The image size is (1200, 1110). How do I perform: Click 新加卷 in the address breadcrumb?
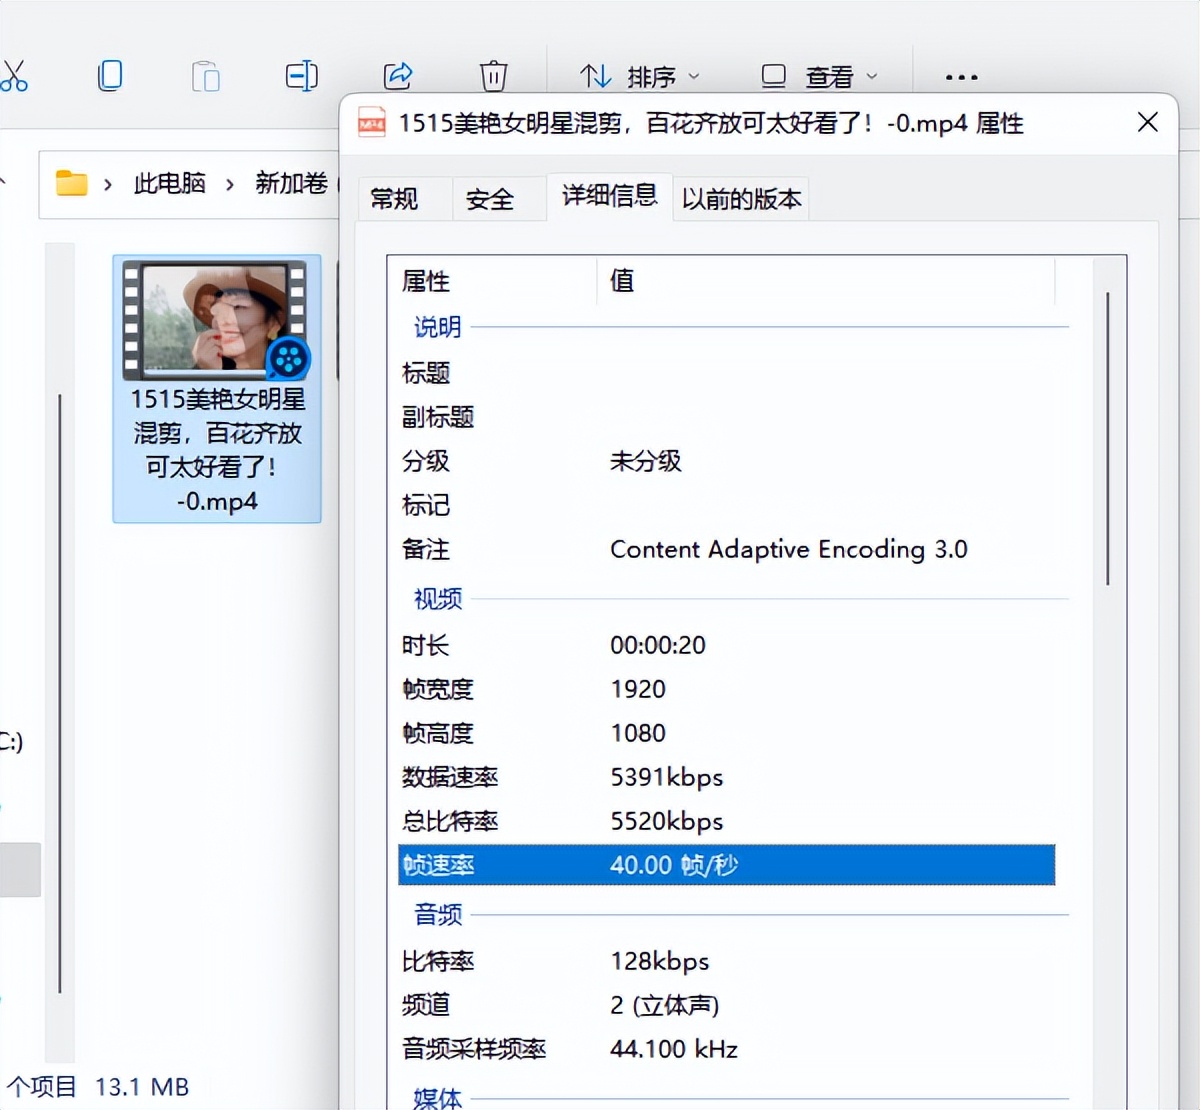[291, 183]
